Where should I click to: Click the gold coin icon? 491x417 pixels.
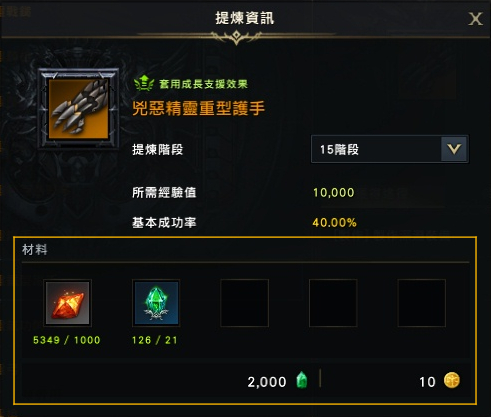pyautogui.click(x=452, y=380)
